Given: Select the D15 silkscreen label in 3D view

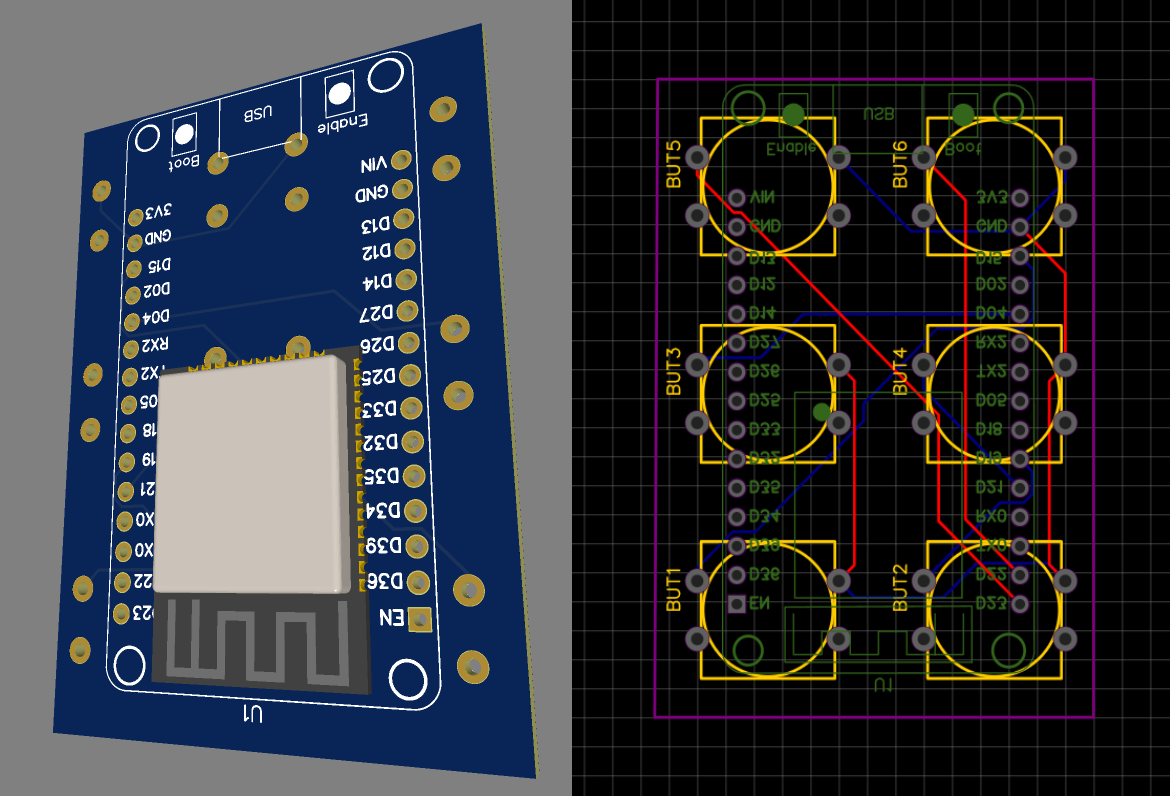Looking at the screenshot, I should [x=159, y=265].
